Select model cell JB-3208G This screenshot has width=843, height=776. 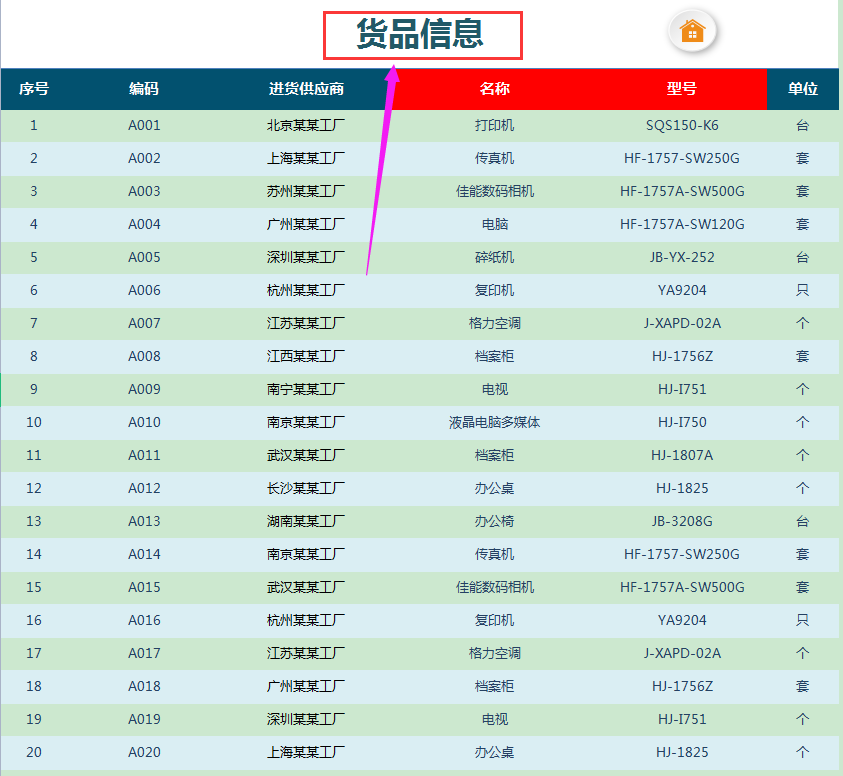coord(682,521)
